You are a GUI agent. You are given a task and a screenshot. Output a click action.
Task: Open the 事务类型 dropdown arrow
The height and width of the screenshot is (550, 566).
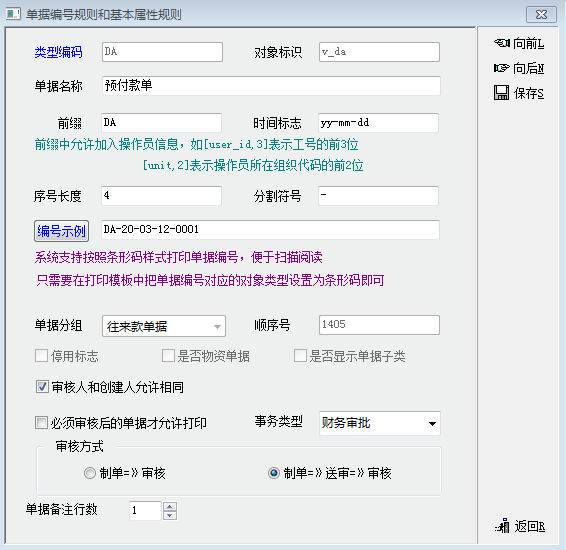[x=432, y=423]
